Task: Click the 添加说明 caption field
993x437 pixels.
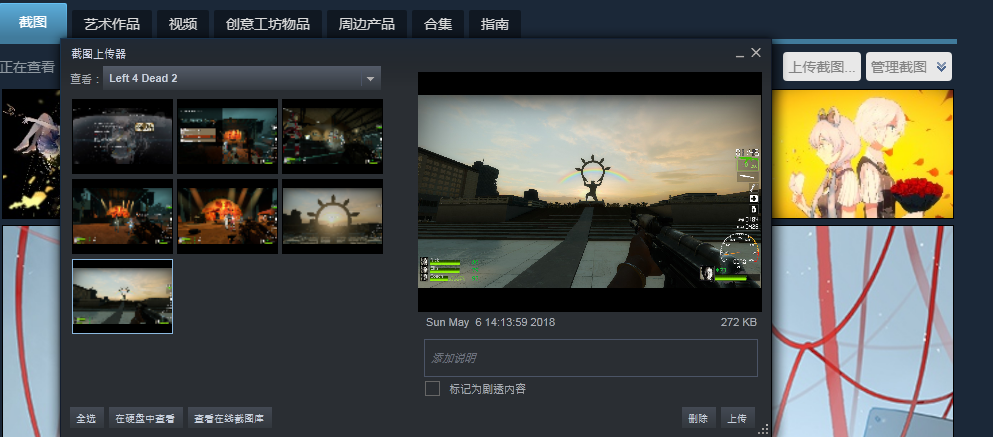Action: click(x=591, y=358)
